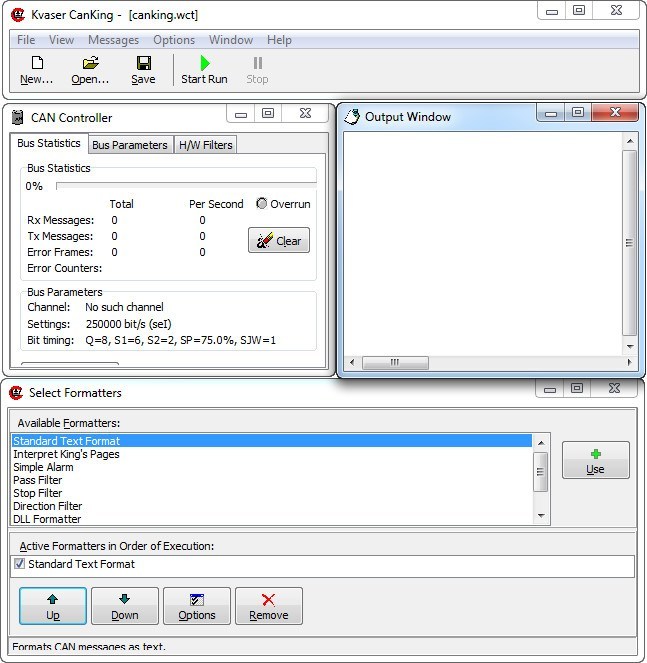
Task: Start the run with green play icon
Action: (x=205, y=63)
